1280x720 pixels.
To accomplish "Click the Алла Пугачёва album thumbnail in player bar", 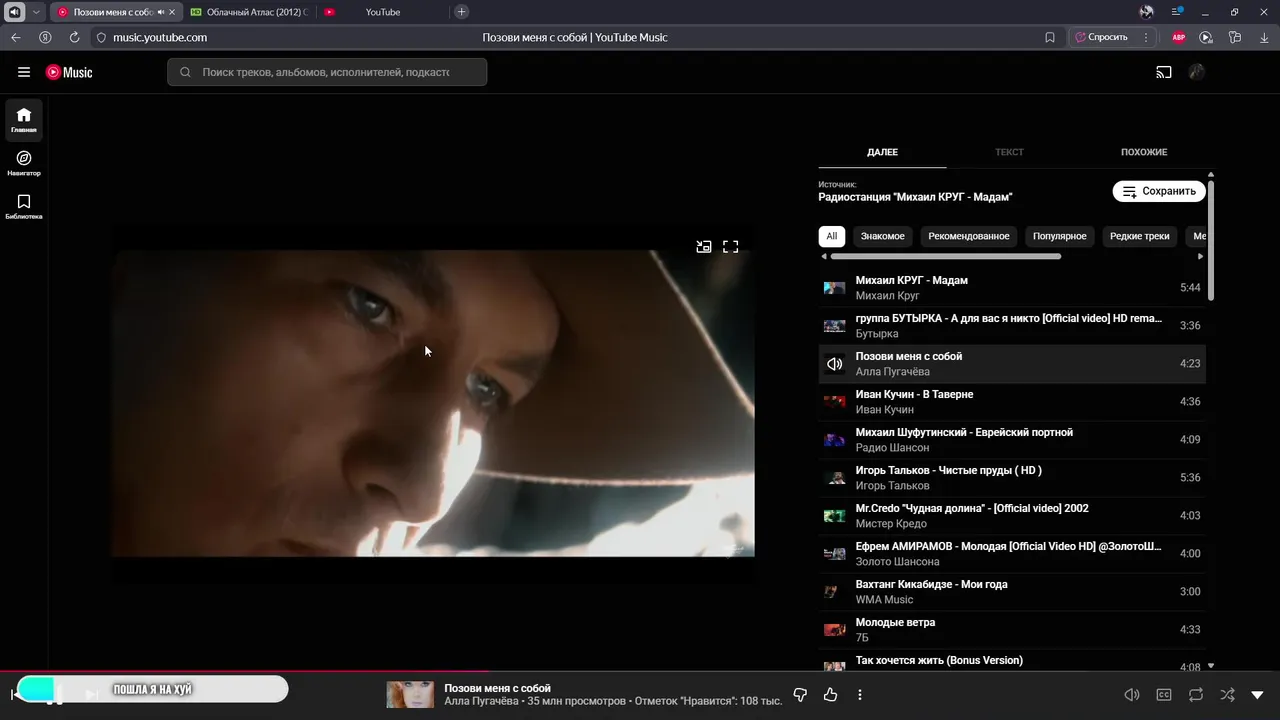I will click(x=410, y=695).
